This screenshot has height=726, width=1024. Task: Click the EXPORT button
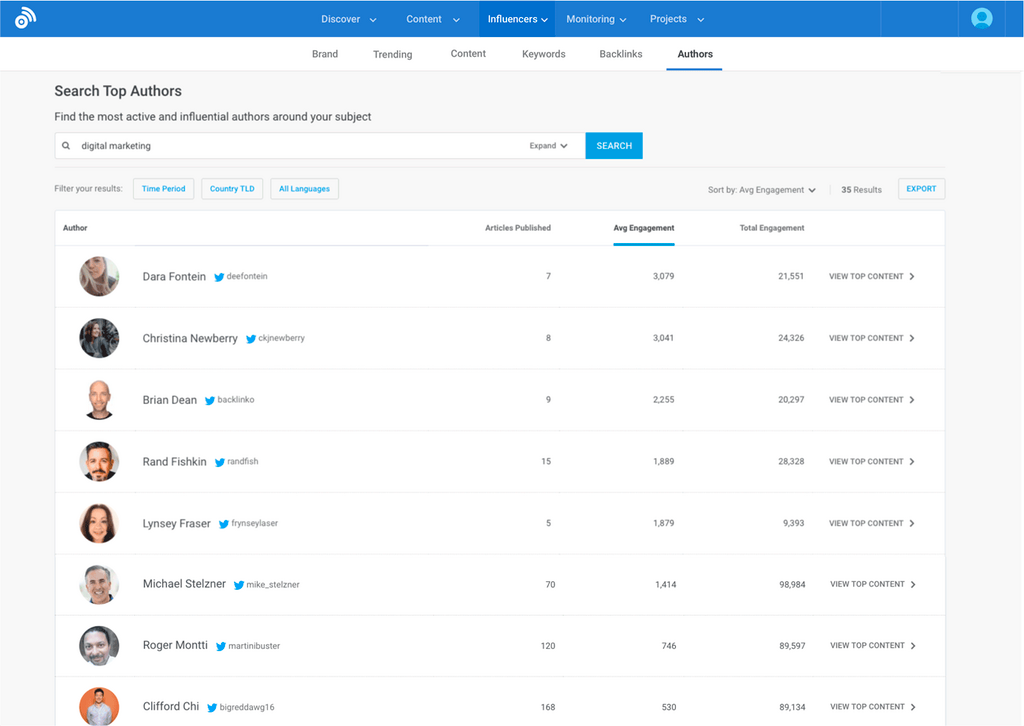pos(921,189)
